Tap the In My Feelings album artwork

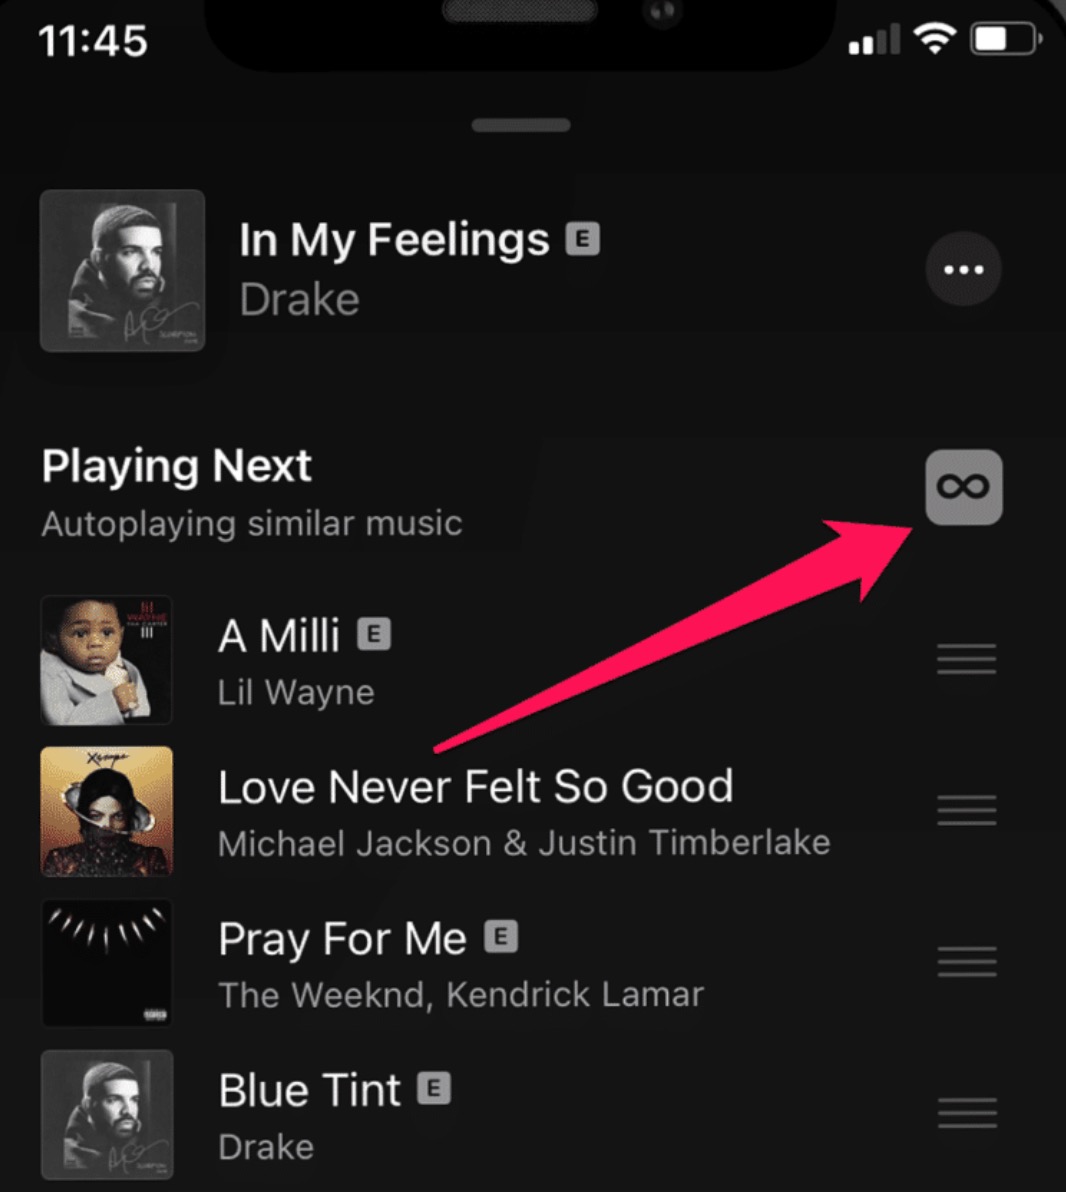[x=122, y=271]
